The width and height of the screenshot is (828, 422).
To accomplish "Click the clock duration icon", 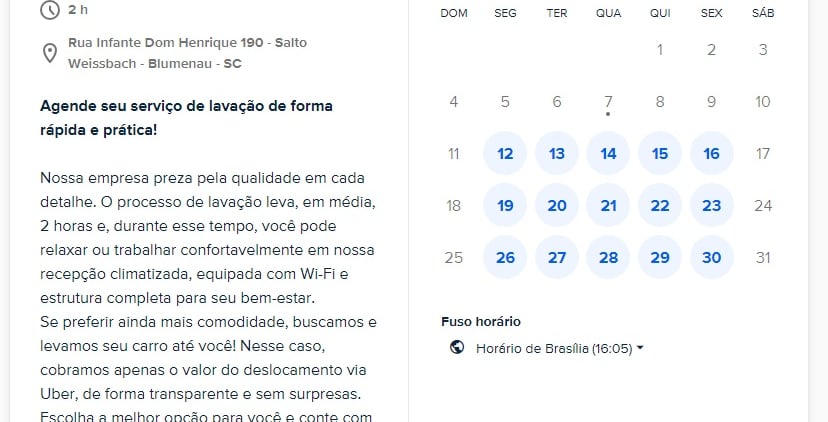I will pos(49,10).
